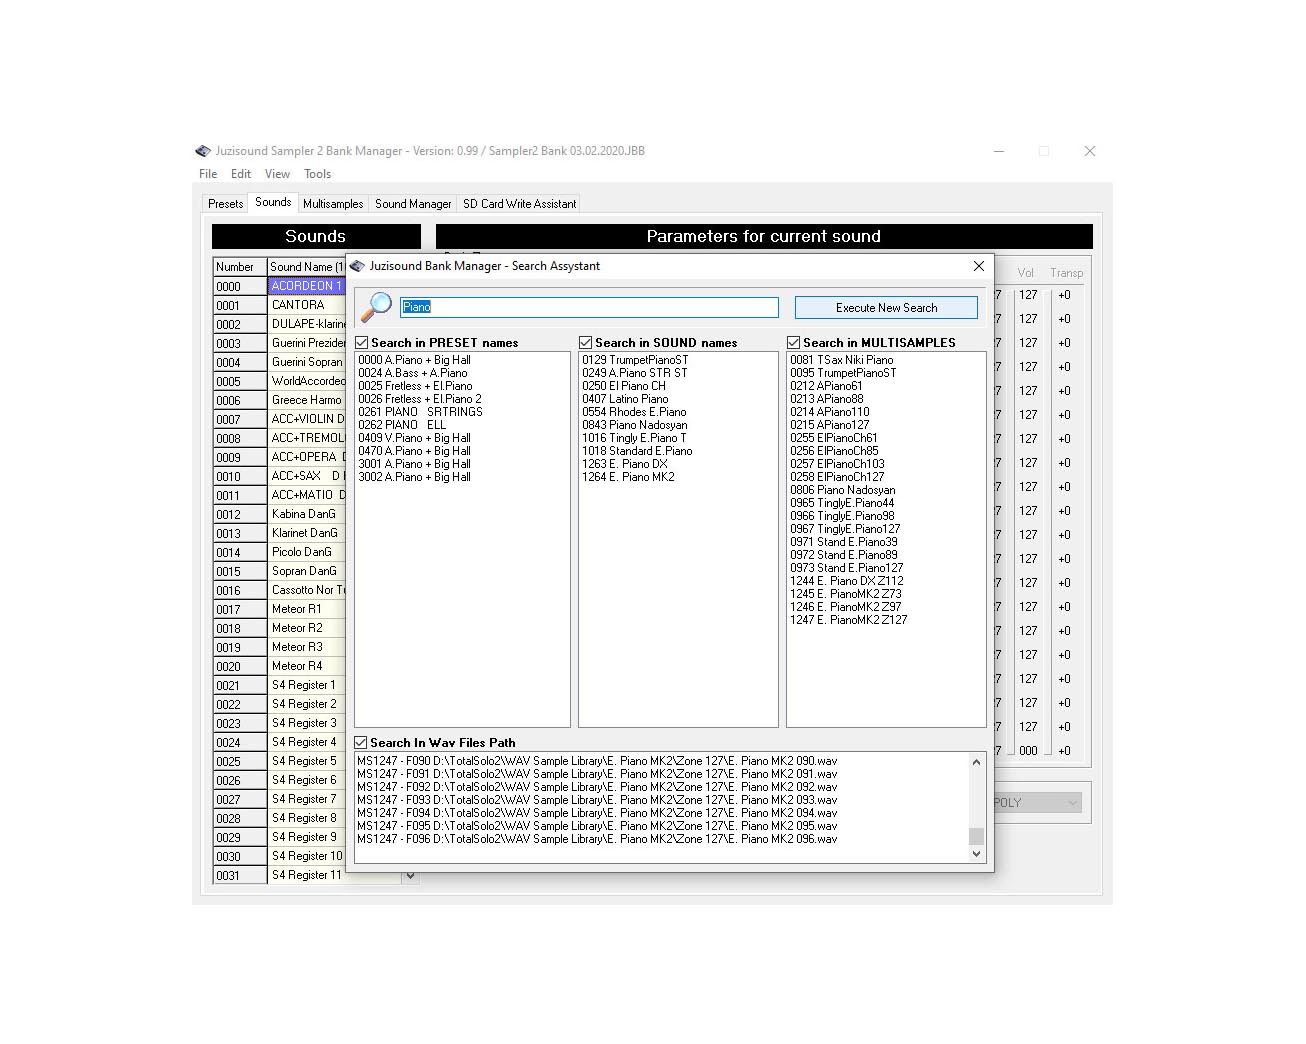Image resolution: width=1306 pixels, height=1044 pixels.
Task: Click the Sounds list scroll down arrow
Action: [410, 876]
